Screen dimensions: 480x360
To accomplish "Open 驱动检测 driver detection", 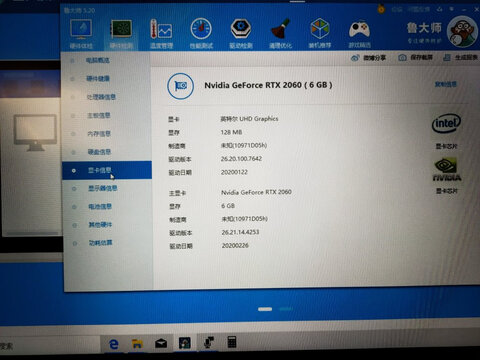I will click(x=241, y=33).
